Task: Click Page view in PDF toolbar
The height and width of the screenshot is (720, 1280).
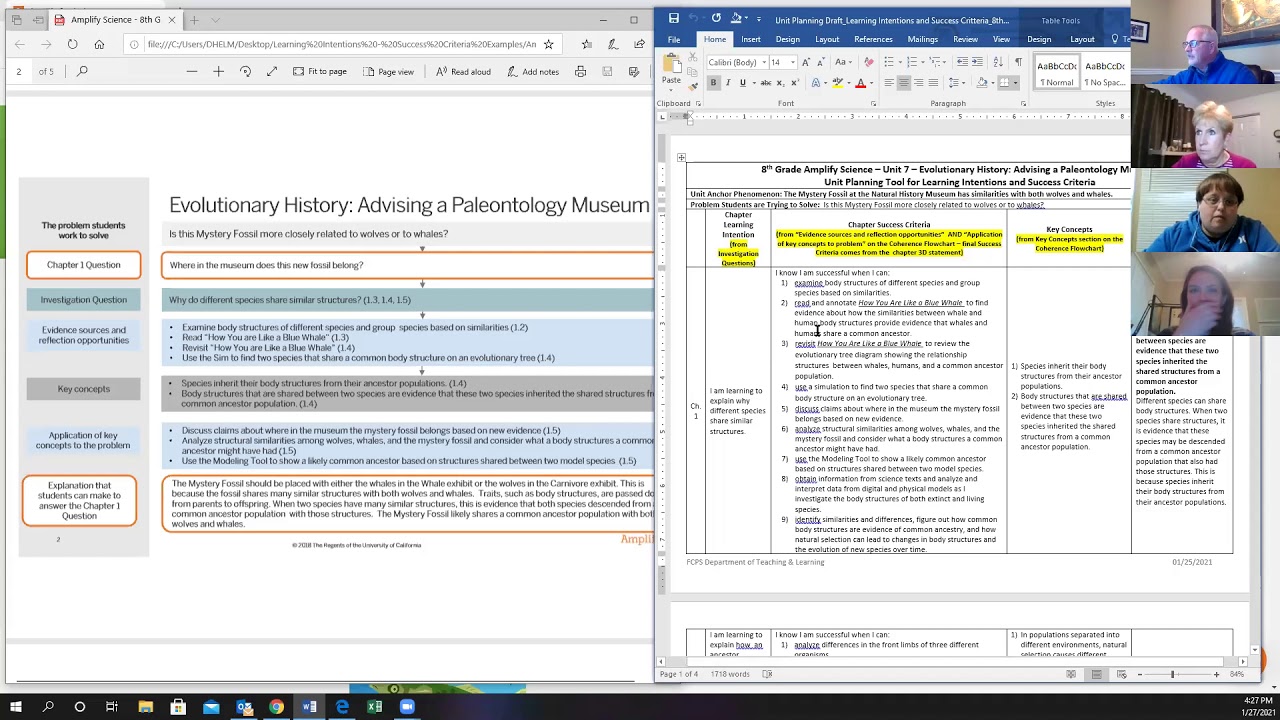Action: click(x=388, y=71)
